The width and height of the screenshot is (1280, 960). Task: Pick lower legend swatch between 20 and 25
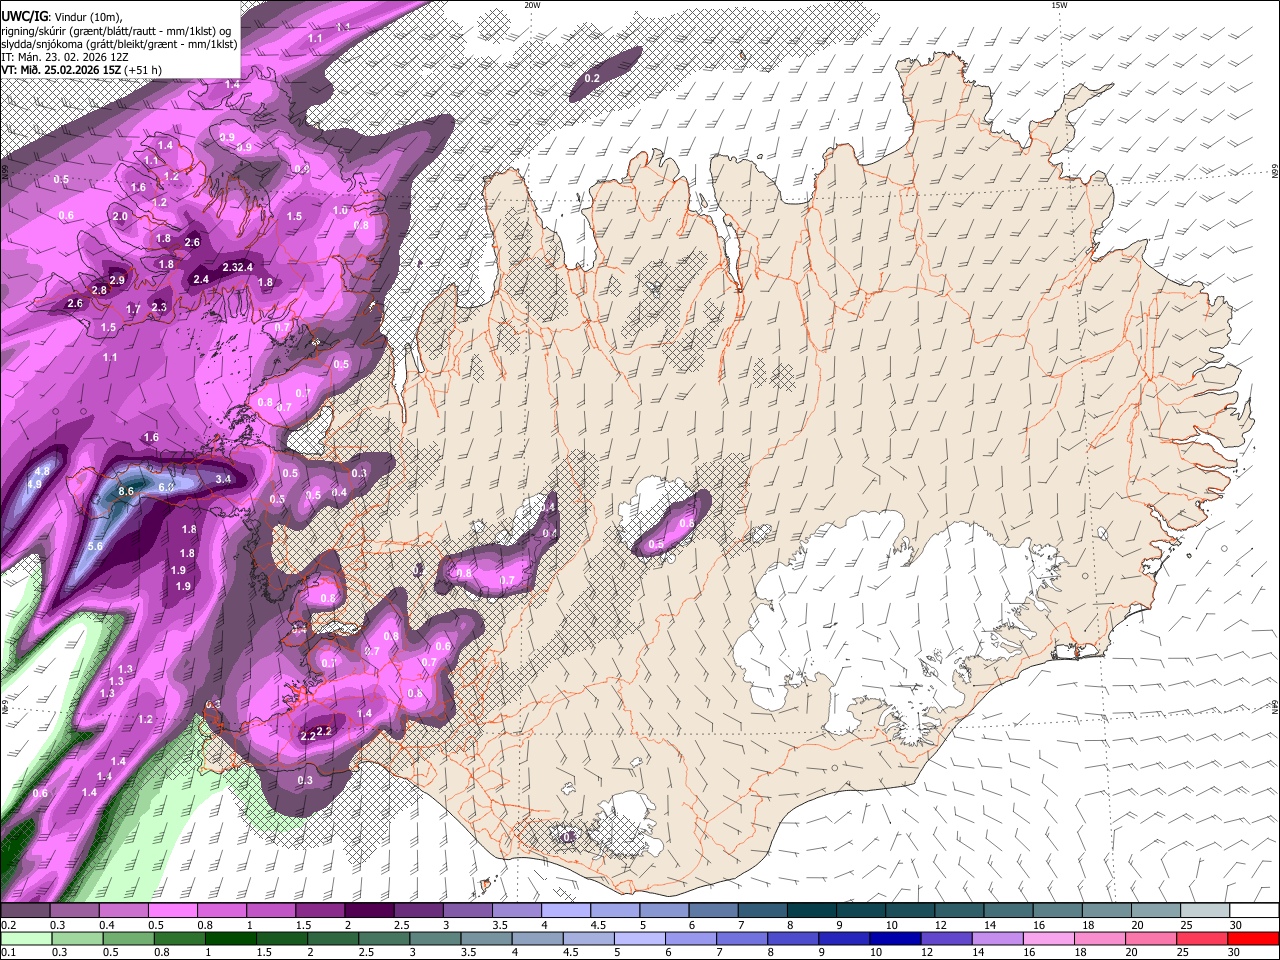pos(1152,938)
